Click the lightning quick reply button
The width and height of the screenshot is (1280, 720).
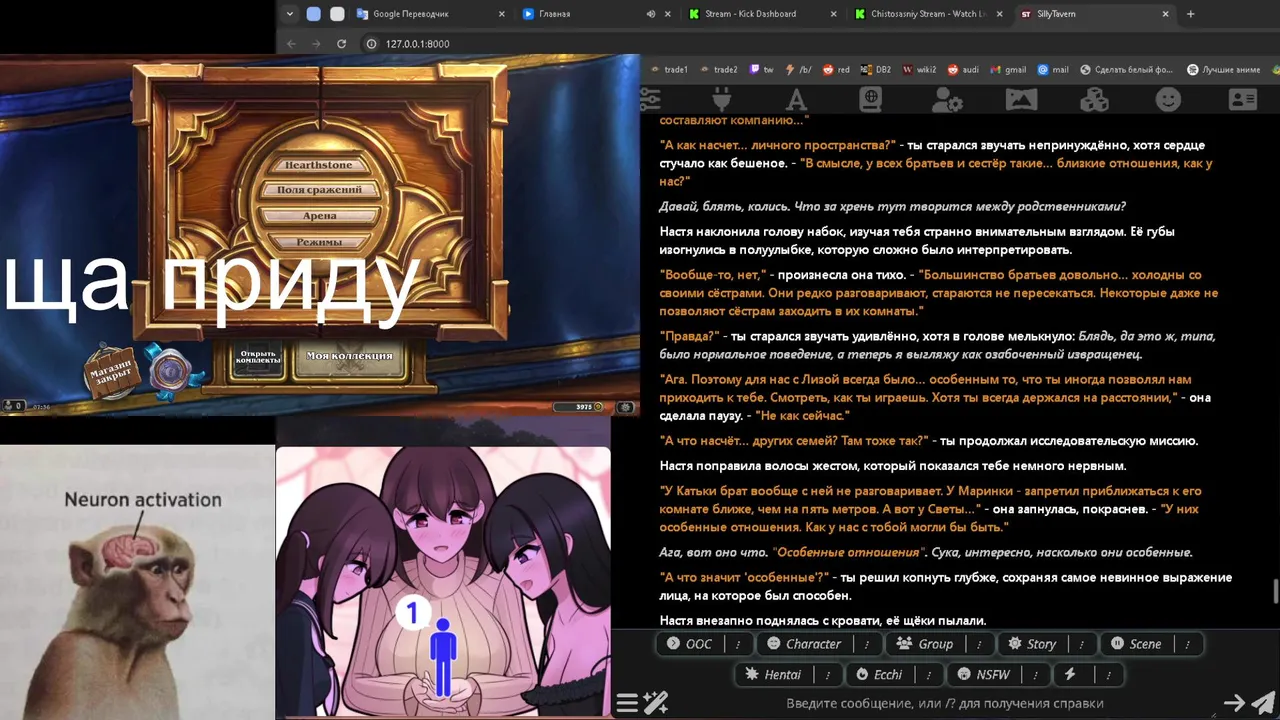tap(1070, 675)
